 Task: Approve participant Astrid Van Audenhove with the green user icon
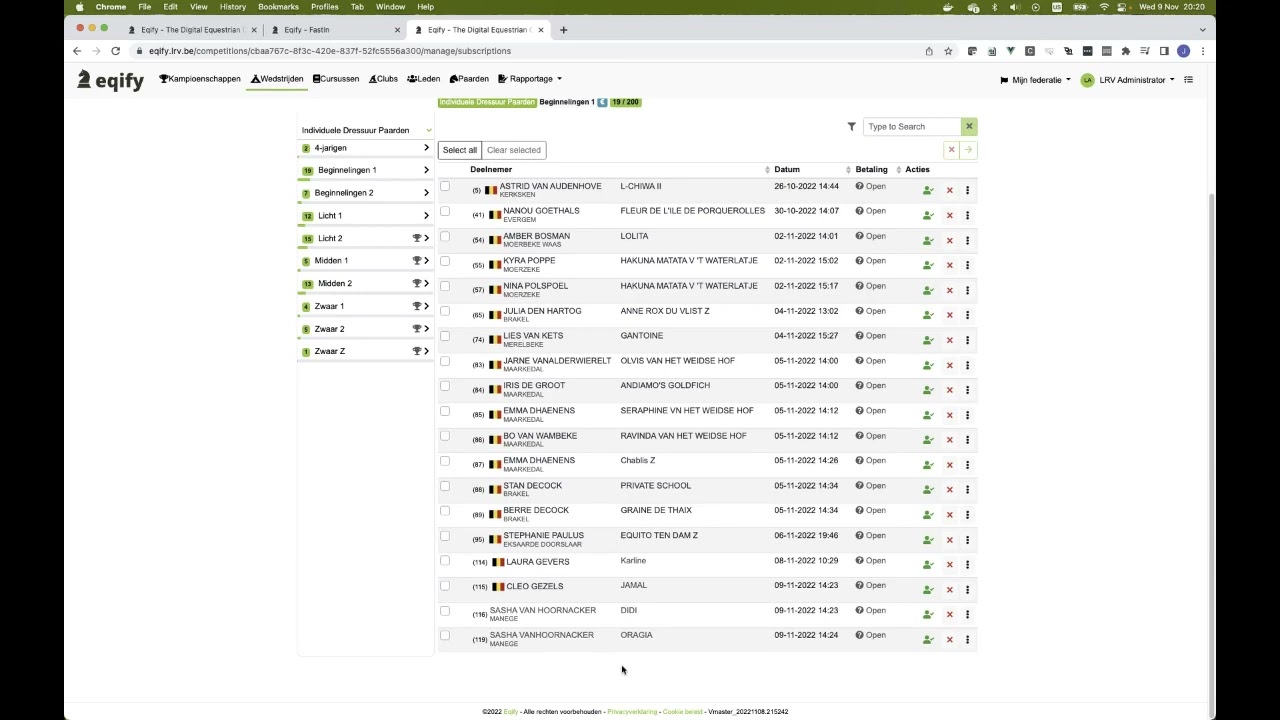928,190
